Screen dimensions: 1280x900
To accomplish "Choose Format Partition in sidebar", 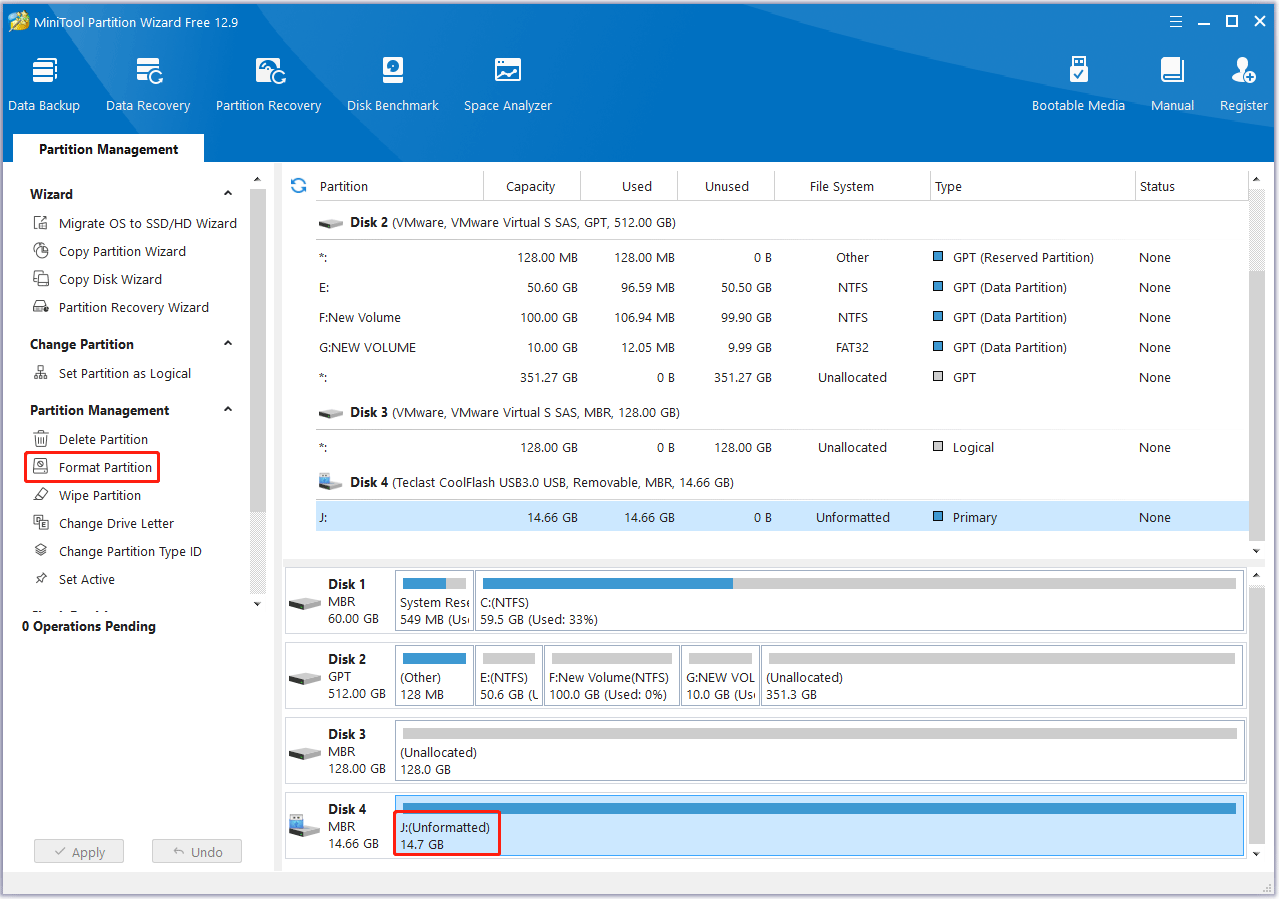I will click(105, 467).
